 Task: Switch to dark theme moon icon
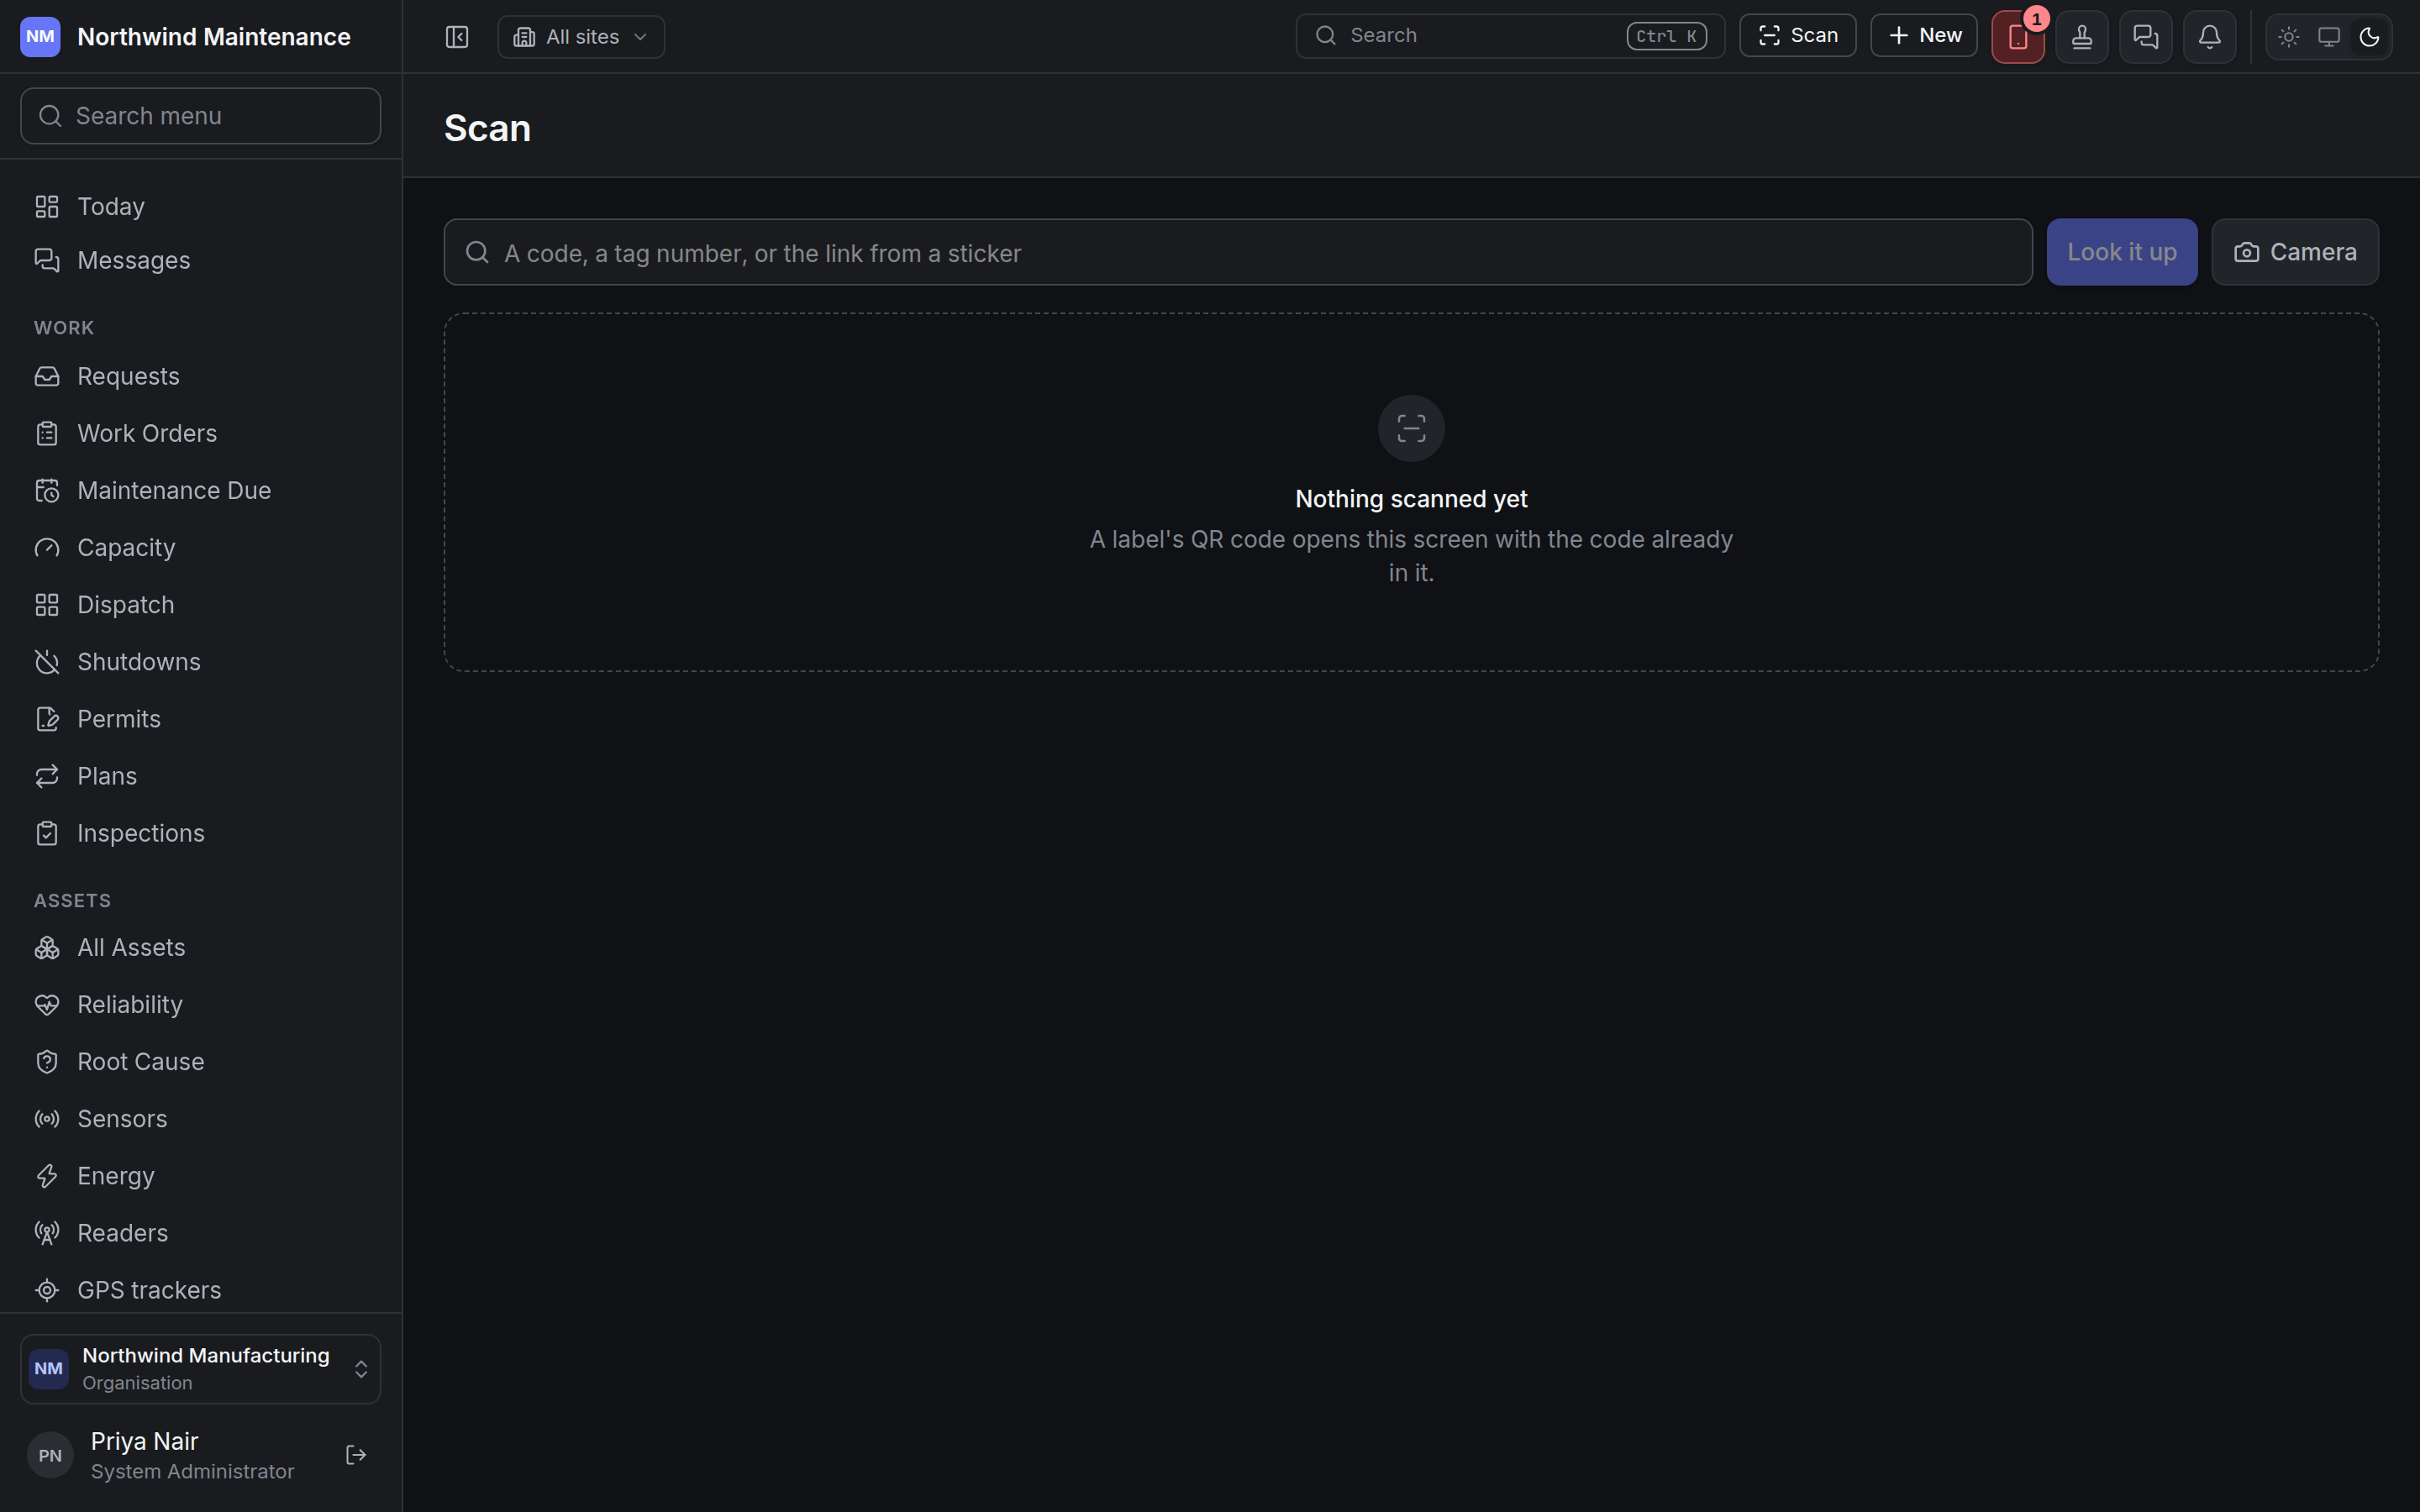click(x=2369, y=37)
